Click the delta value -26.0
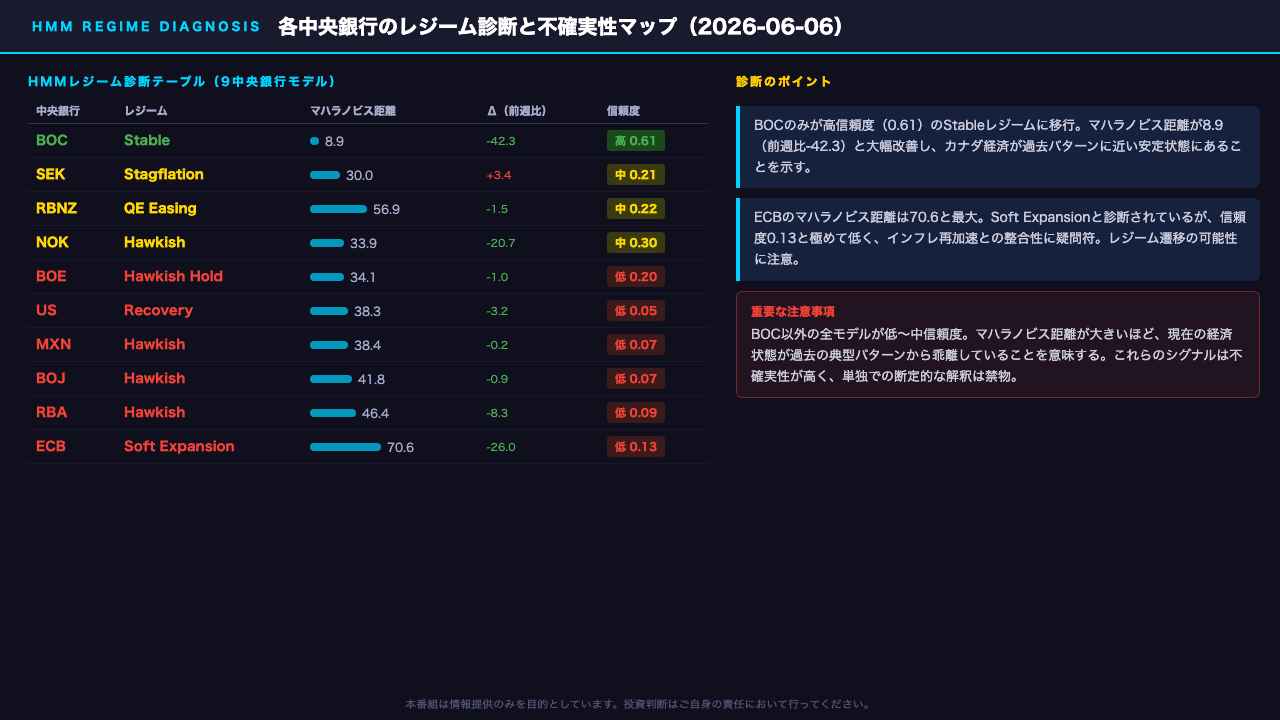 (501, 447)
